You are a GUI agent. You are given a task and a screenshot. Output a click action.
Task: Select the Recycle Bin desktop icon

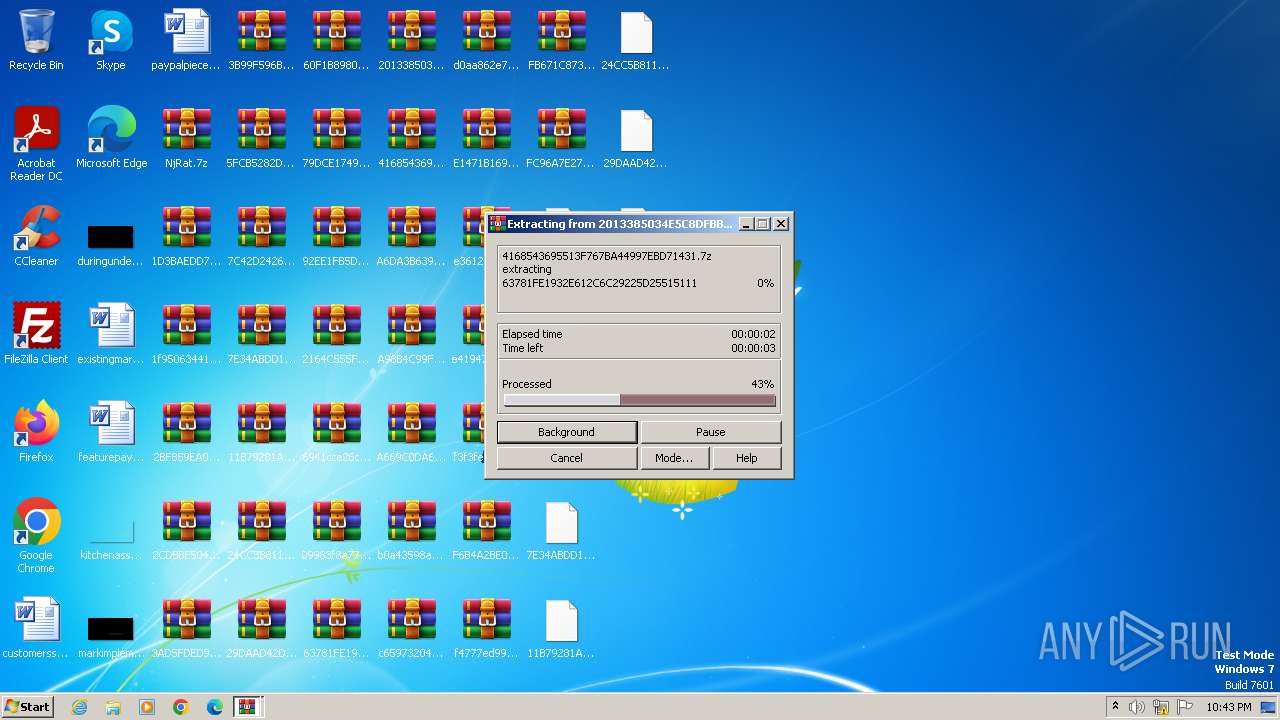[x=36, y=40]
